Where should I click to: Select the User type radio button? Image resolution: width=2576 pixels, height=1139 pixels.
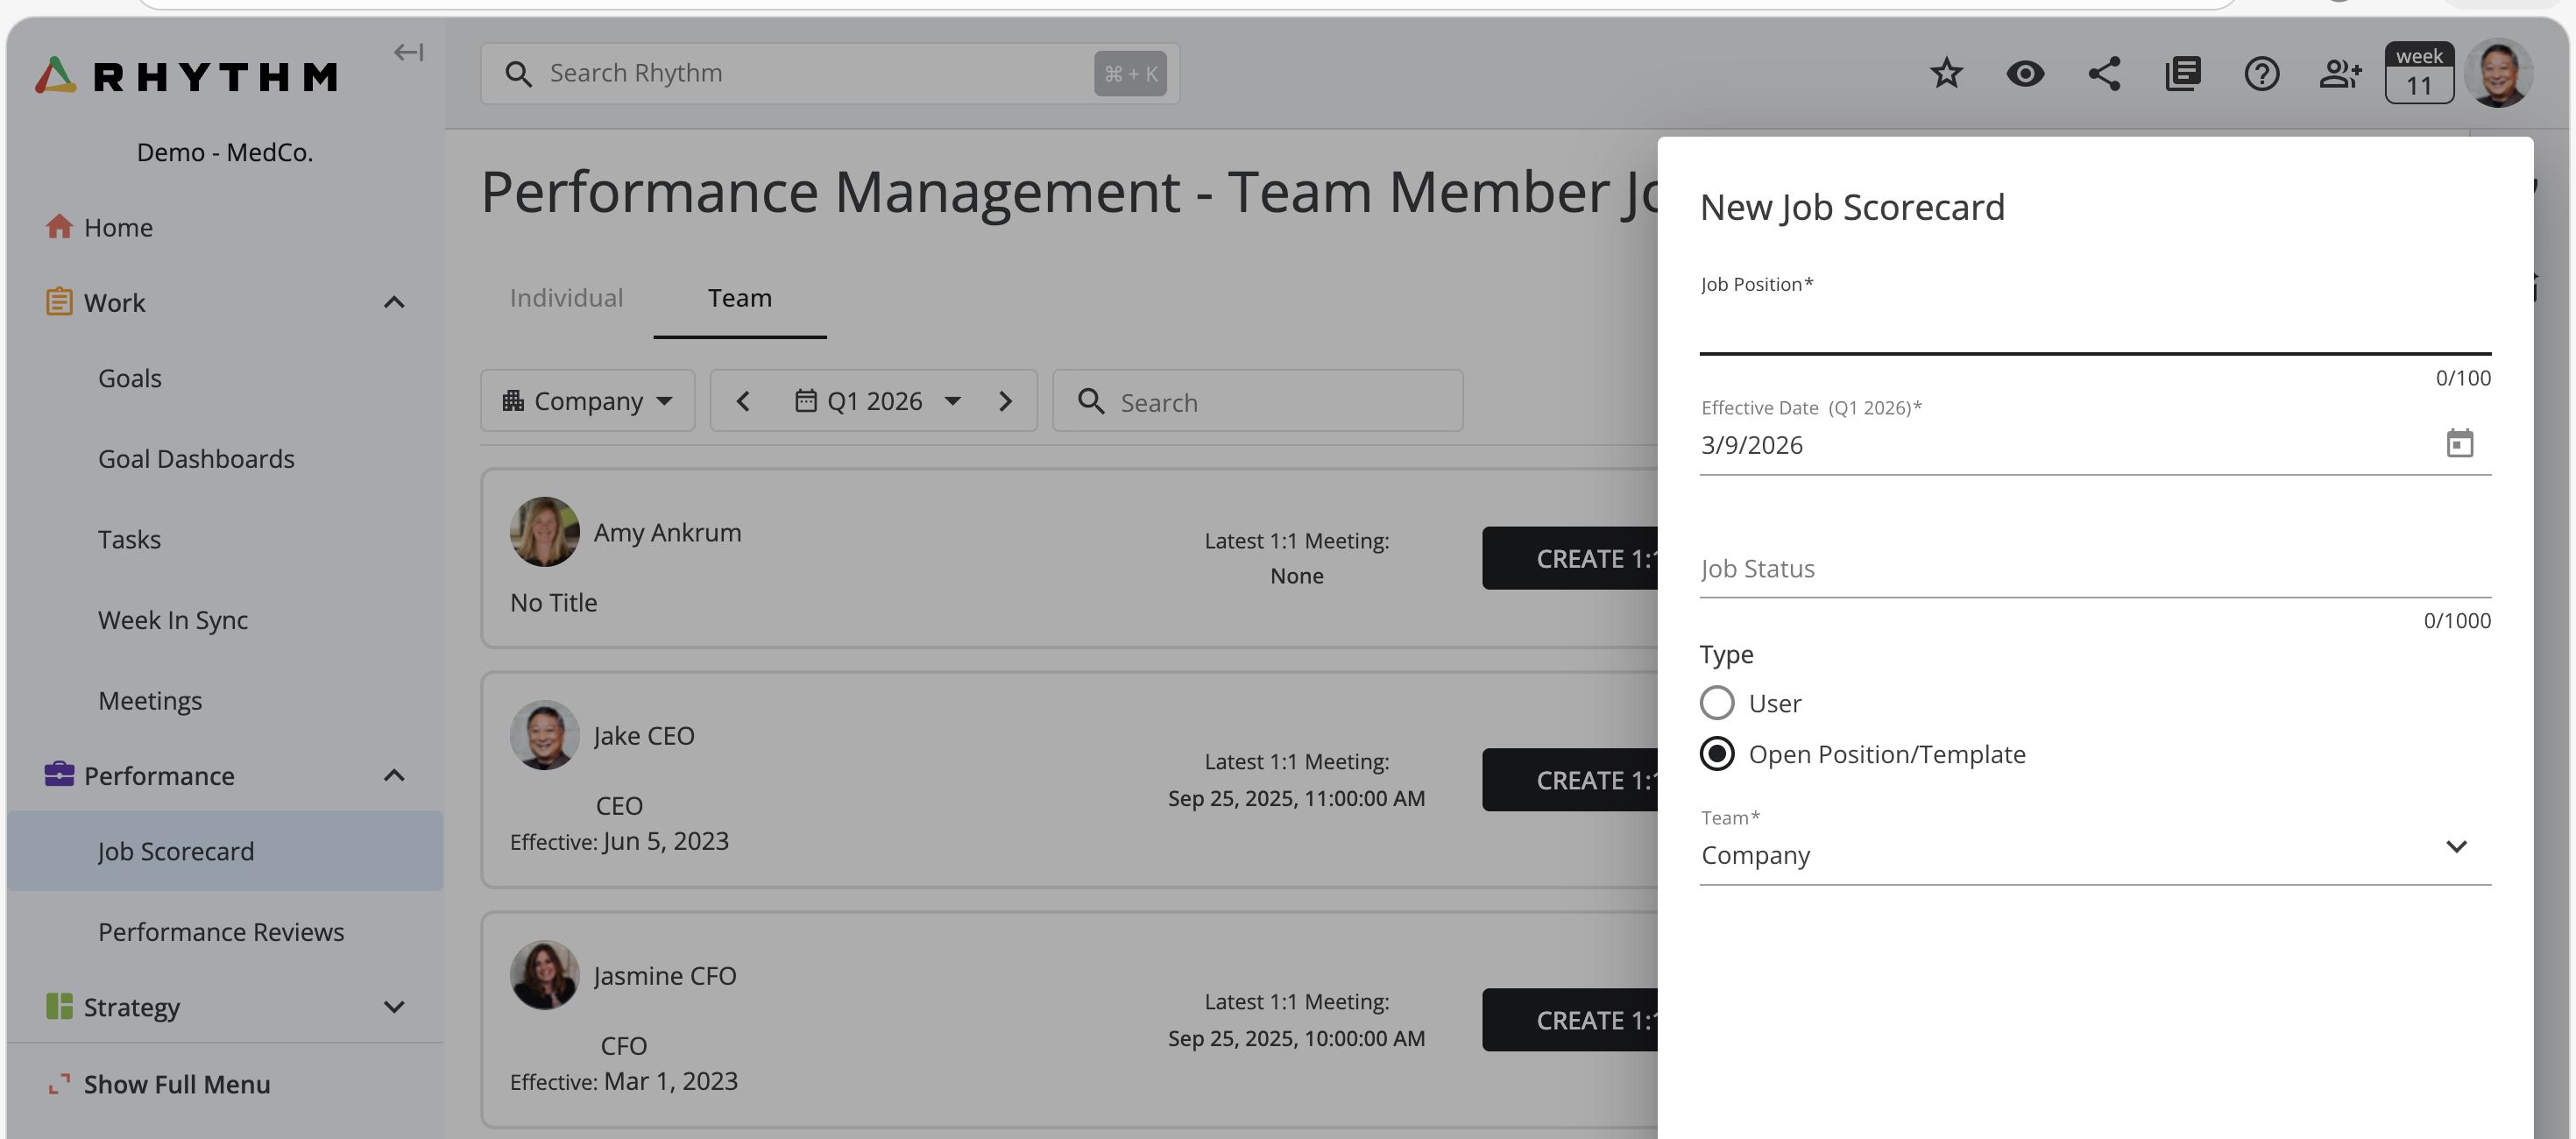click(1716, 703)
